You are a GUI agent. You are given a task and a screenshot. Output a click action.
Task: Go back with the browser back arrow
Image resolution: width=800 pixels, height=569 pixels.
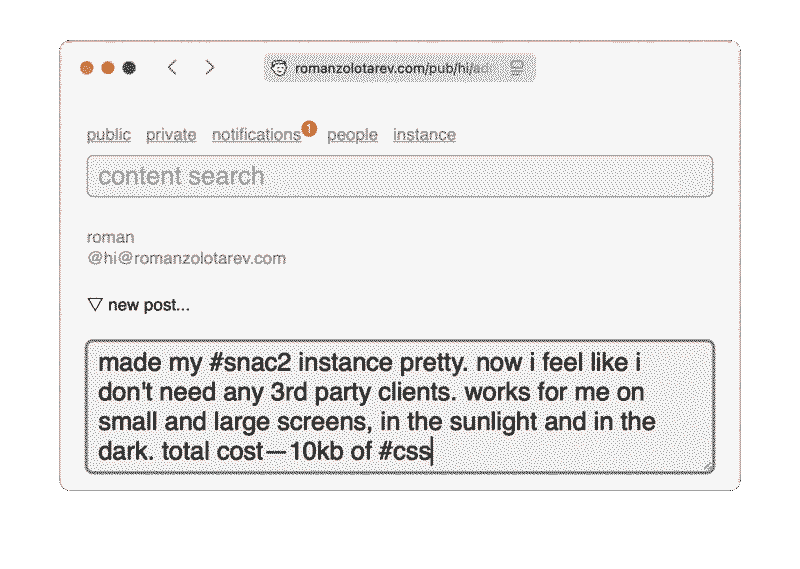coord(172,68)
